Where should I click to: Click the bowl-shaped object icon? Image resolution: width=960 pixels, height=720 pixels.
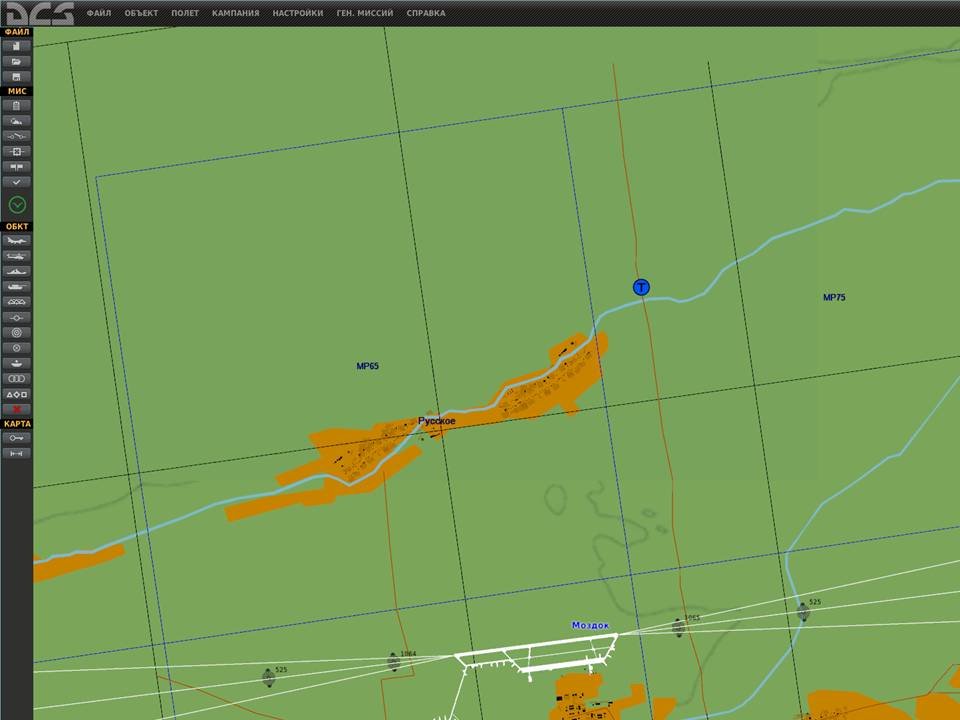(x=17, y=363)
